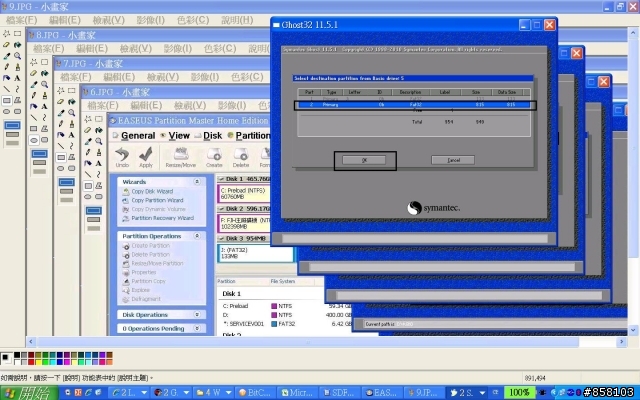Choose Fill With Color bucket in 9.JPG toolbox
Image resolution: width=640 pixels, height=400 pixels.
(18, 44)
